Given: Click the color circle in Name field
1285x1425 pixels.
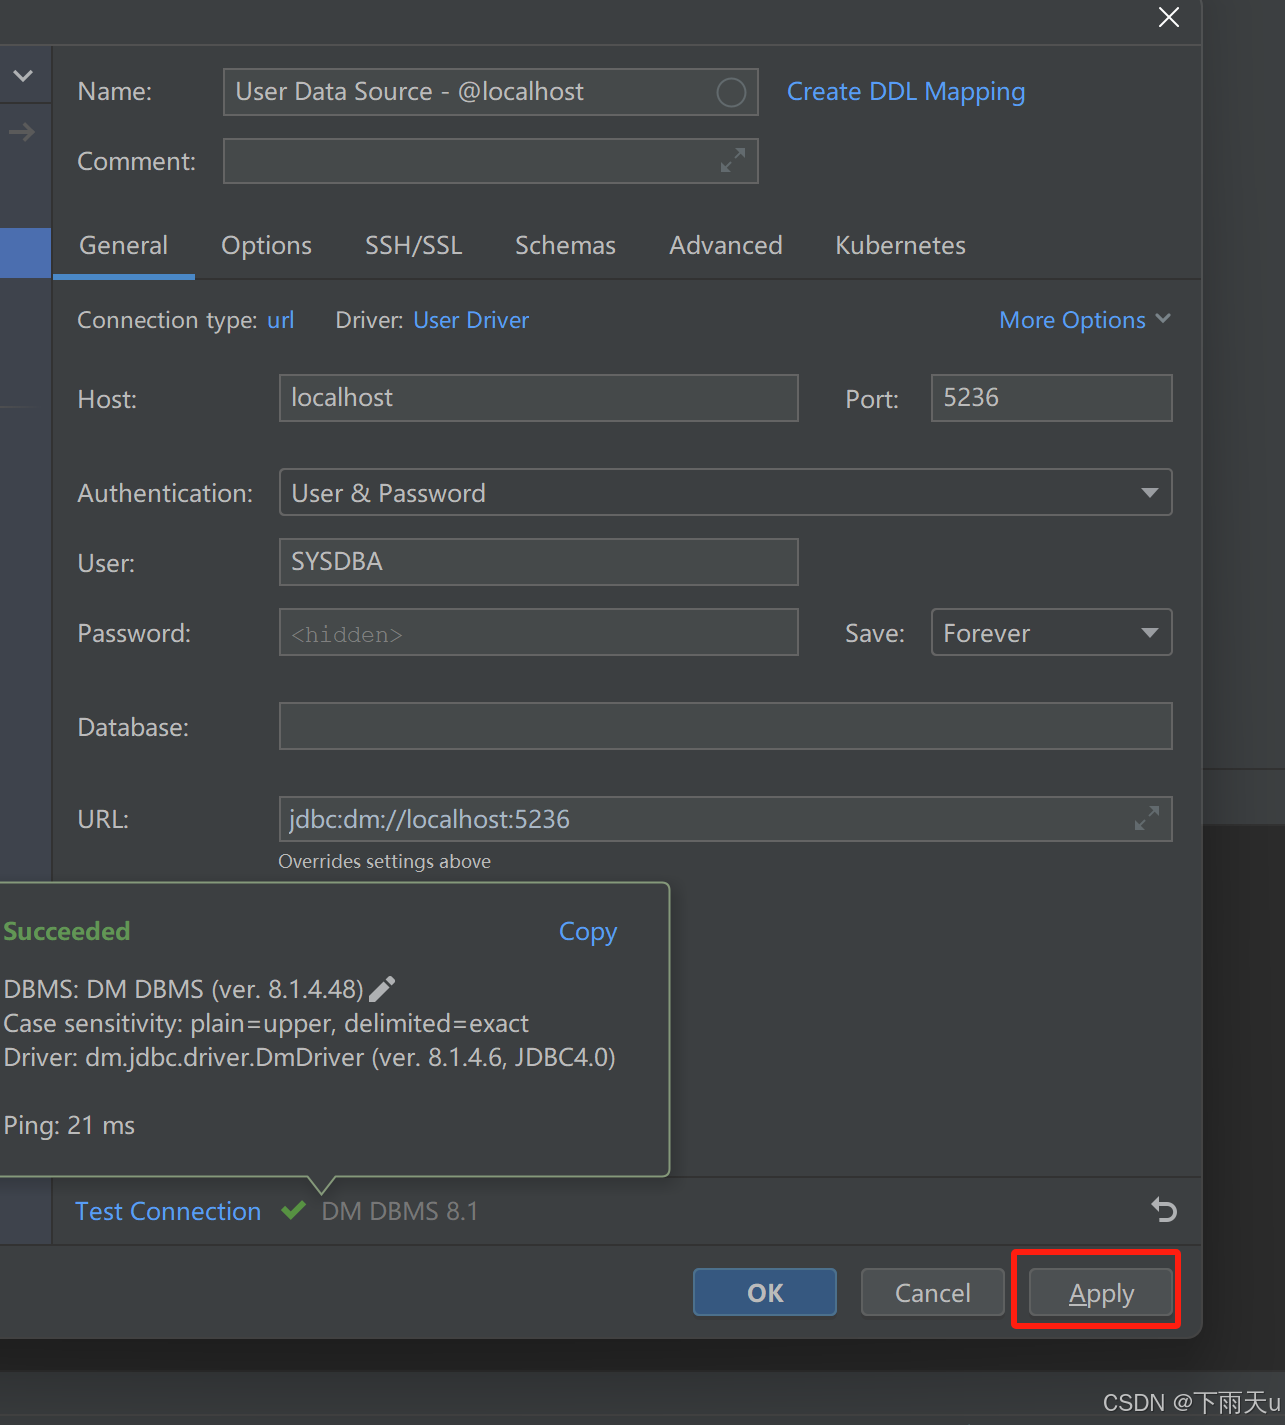Looking at the screenshot, I should (x=731, y=92).
